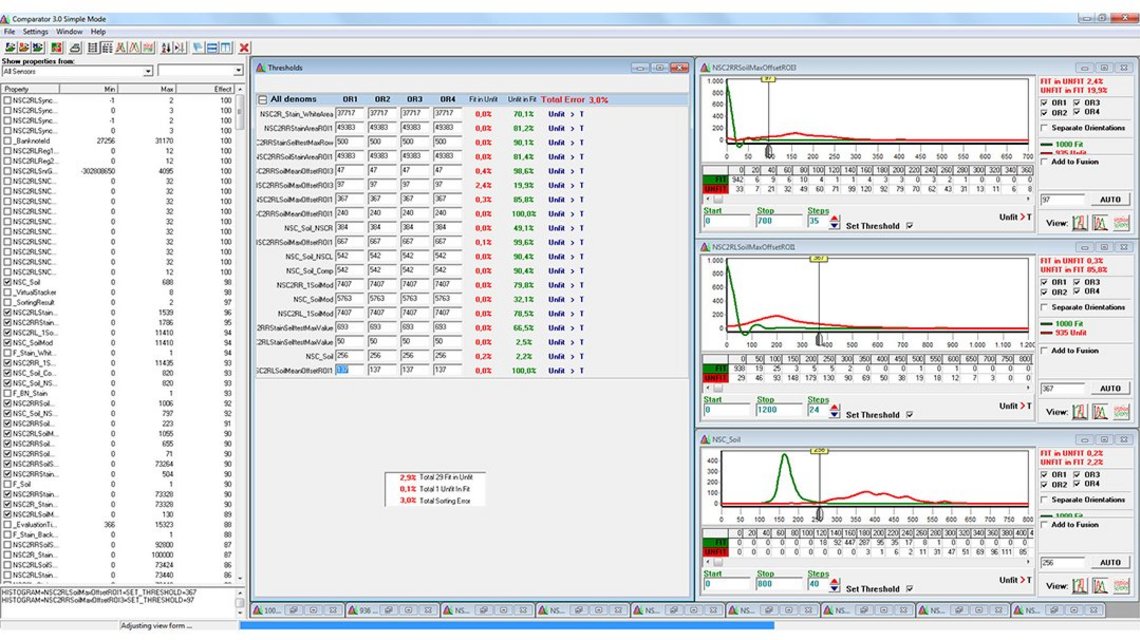Click the first file-loading icon on the toolbar
Screen dimensions: 1140x640
9,45
